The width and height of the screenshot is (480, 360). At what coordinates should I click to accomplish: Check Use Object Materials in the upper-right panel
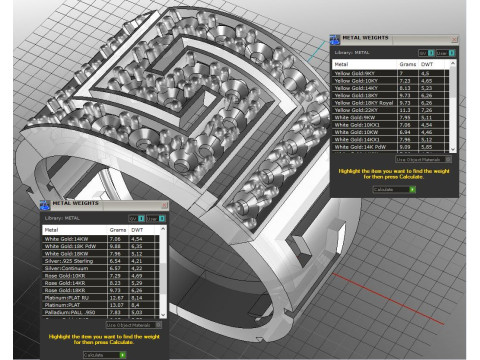click(x=423, y=159)
